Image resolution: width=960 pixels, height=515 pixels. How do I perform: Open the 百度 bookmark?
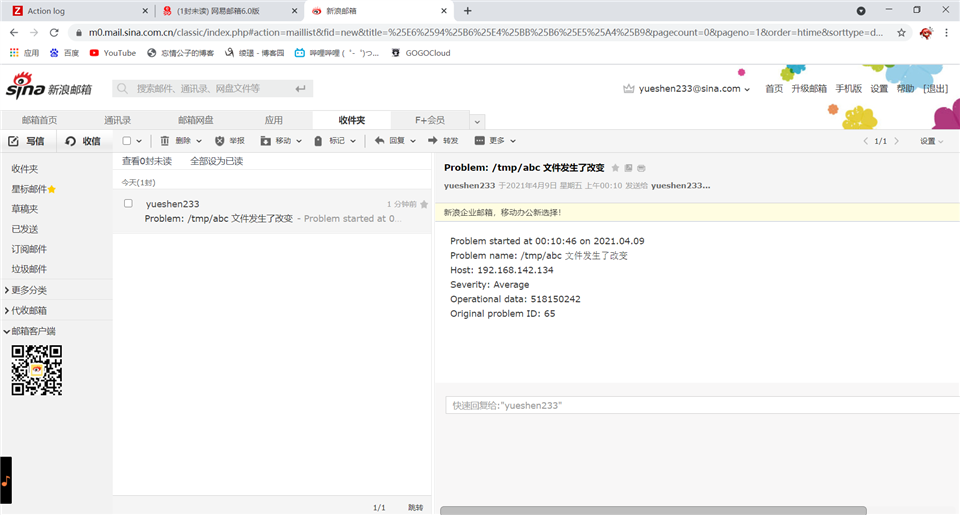pyautogui.click(x=64, y=53)
